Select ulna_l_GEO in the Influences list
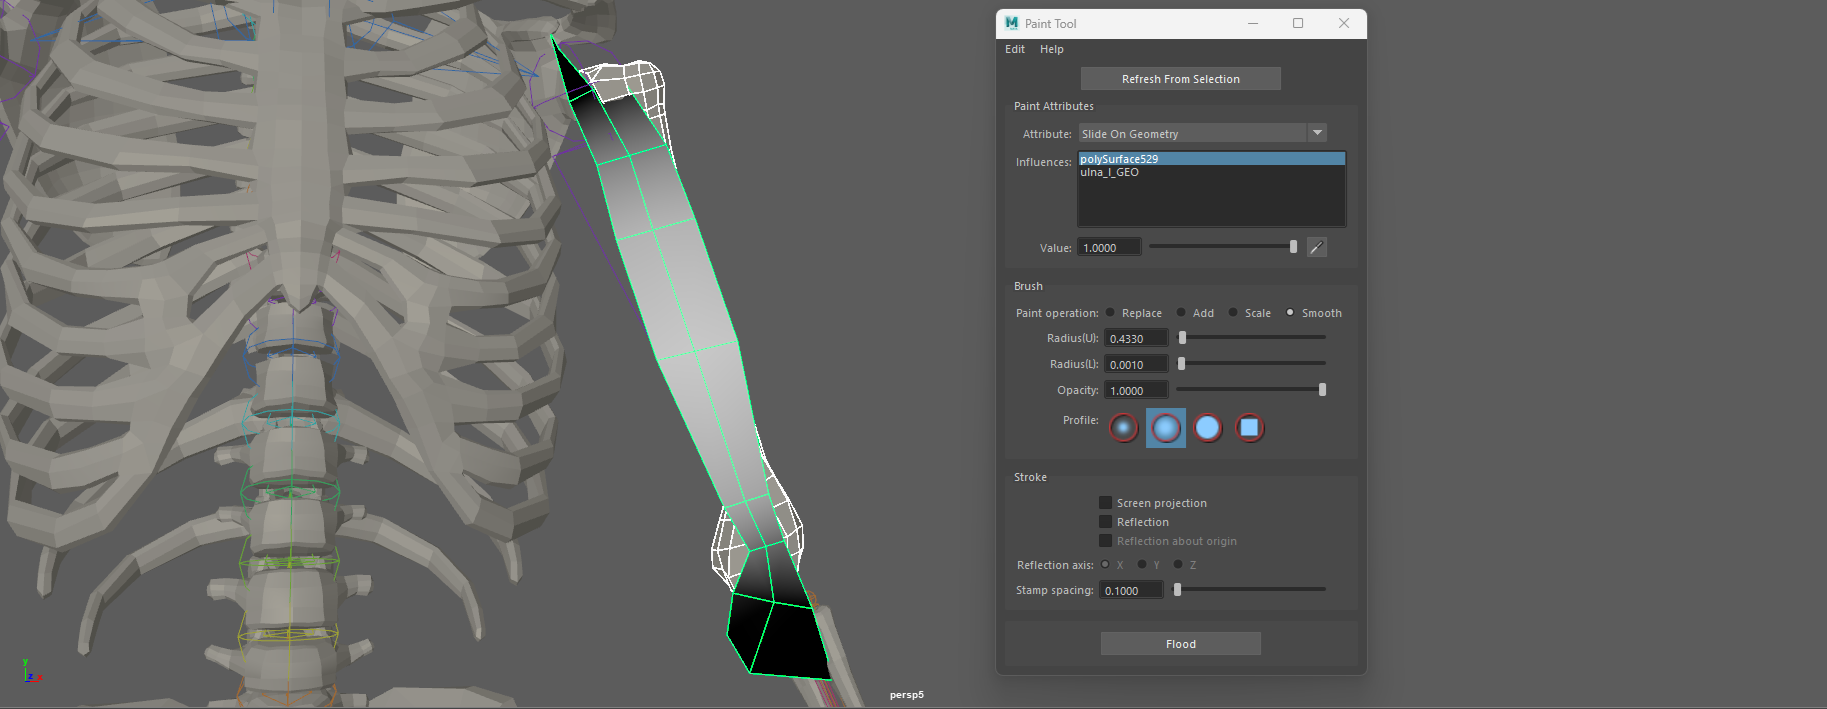 click(1109, 172)
